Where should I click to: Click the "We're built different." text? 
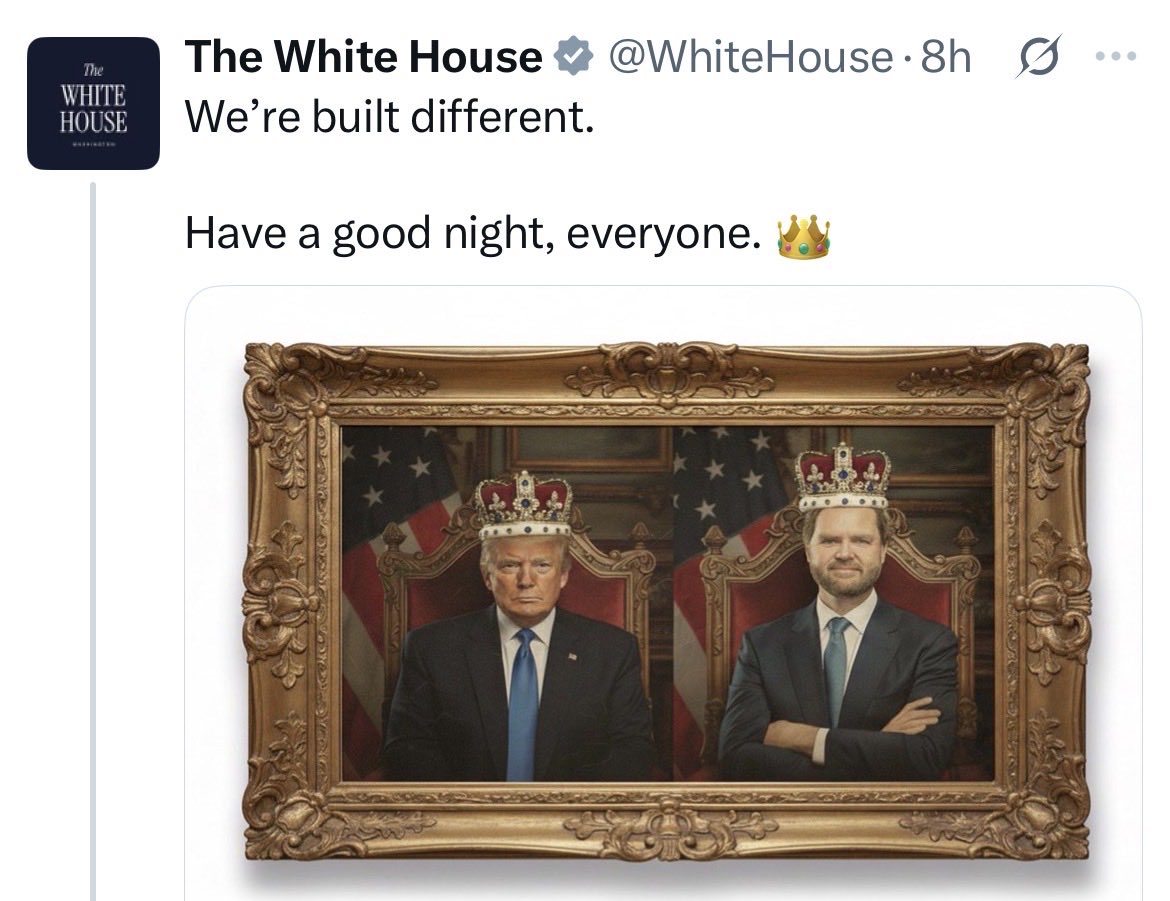pyautogui.click(x=390, y=117)
